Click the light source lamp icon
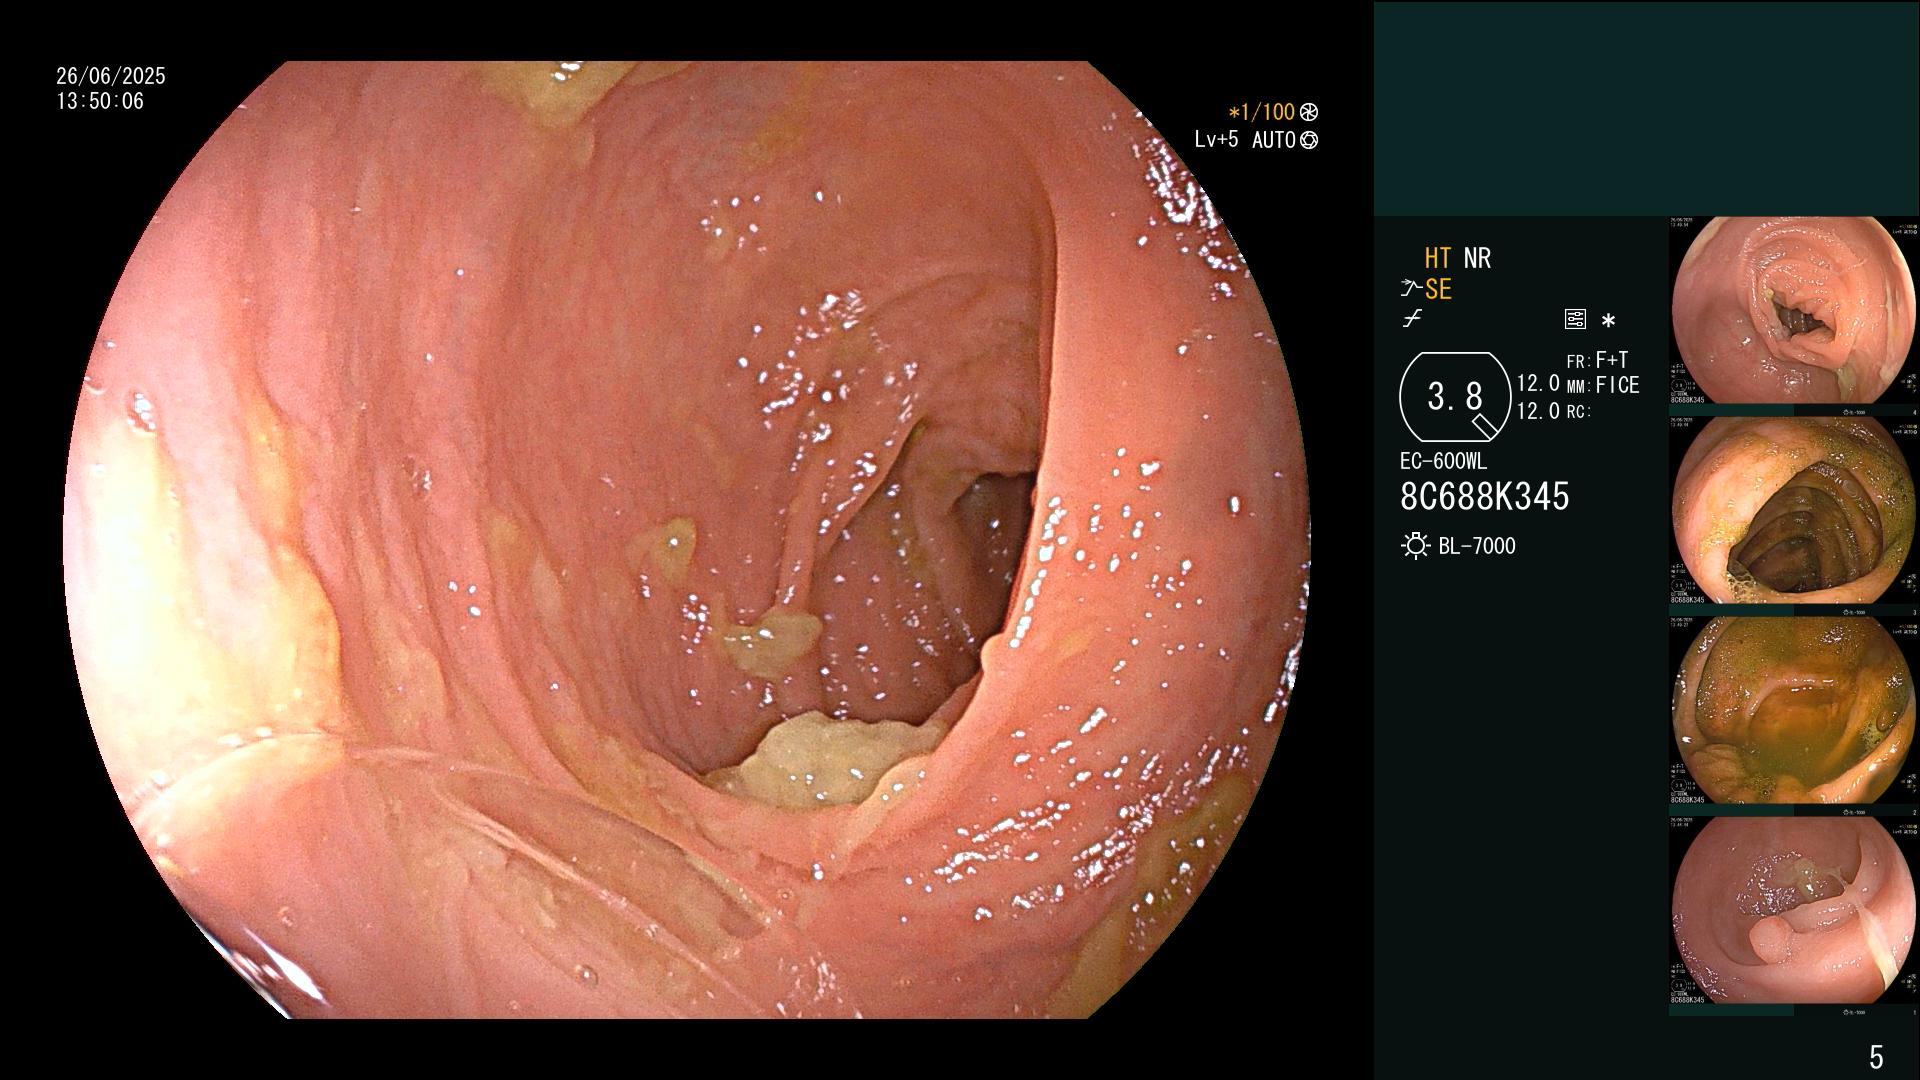1920x1080 pixels. pos(1415,546)
